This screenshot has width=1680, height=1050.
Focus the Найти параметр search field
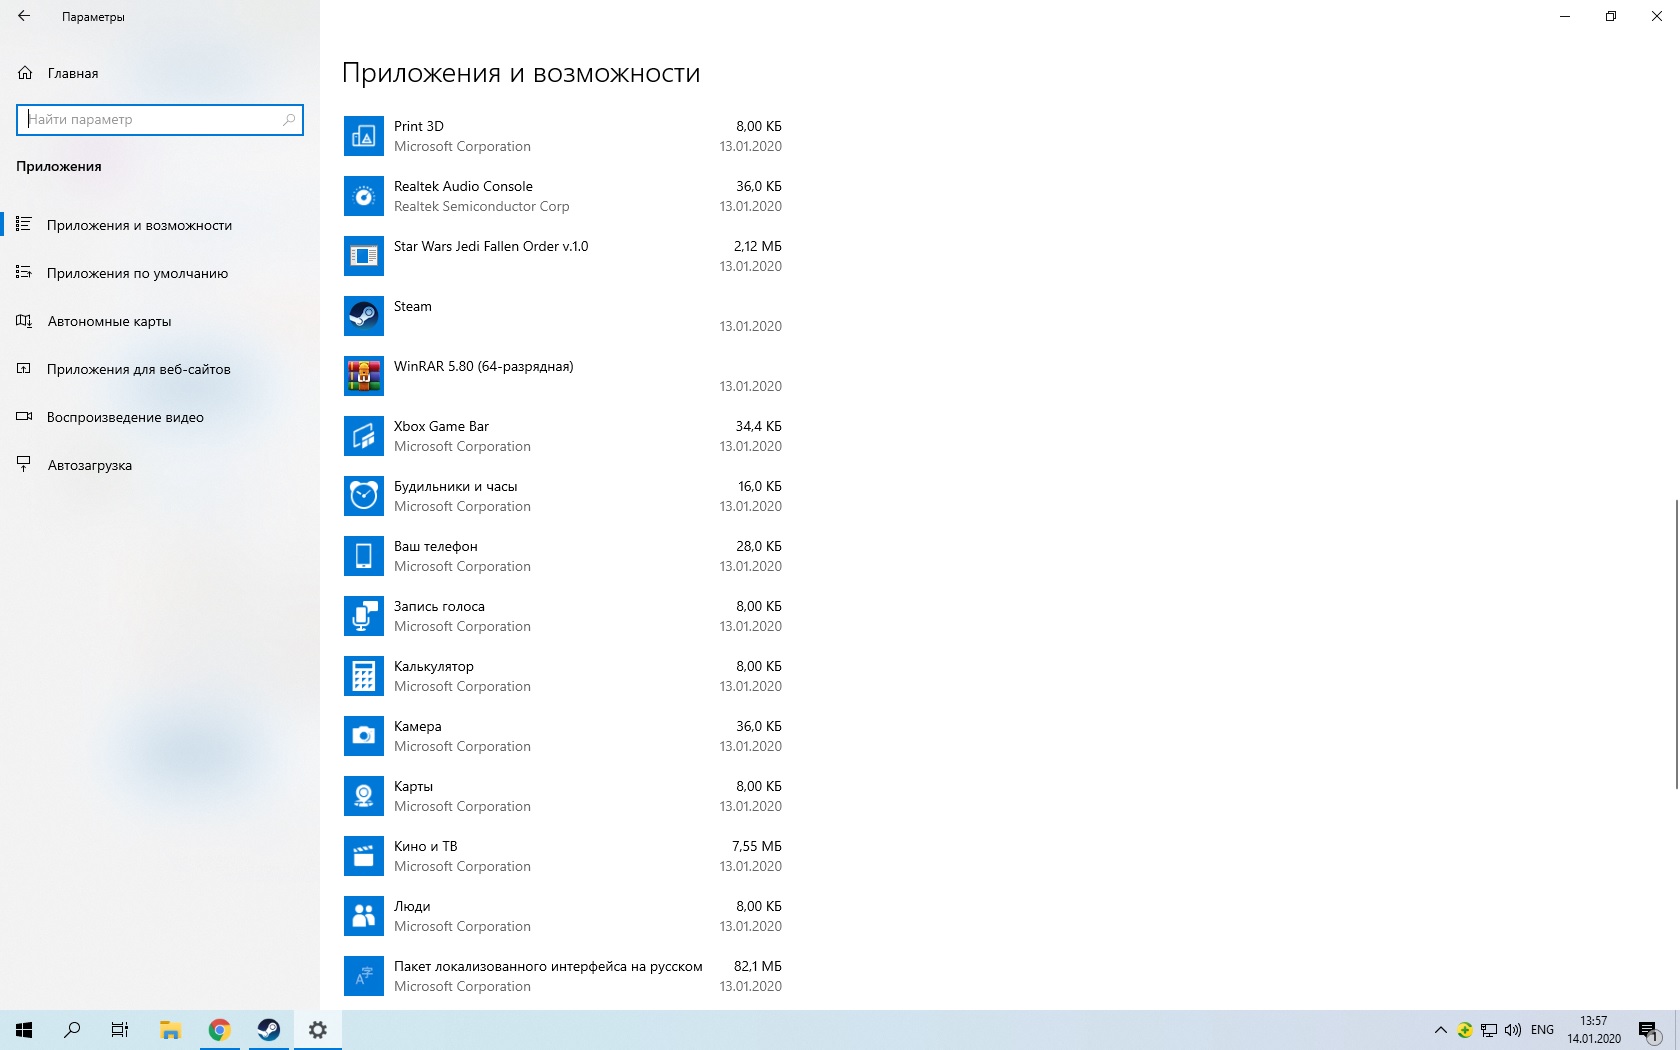point(160,119)
